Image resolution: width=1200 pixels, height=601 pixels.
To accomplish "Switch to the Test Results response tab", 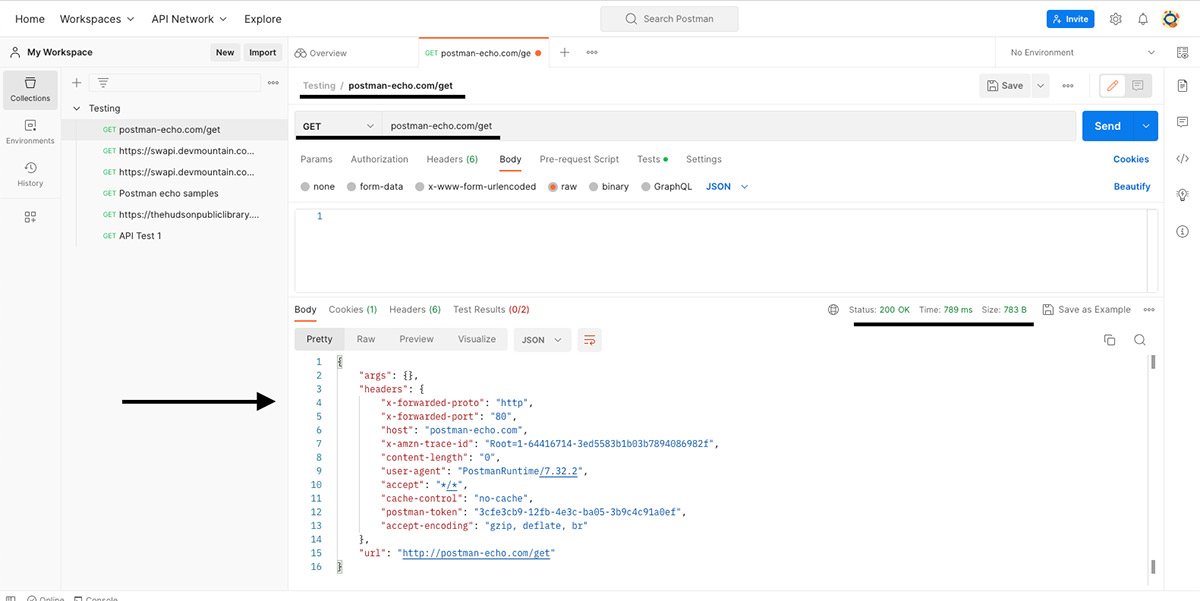I will tap(491, 310).
